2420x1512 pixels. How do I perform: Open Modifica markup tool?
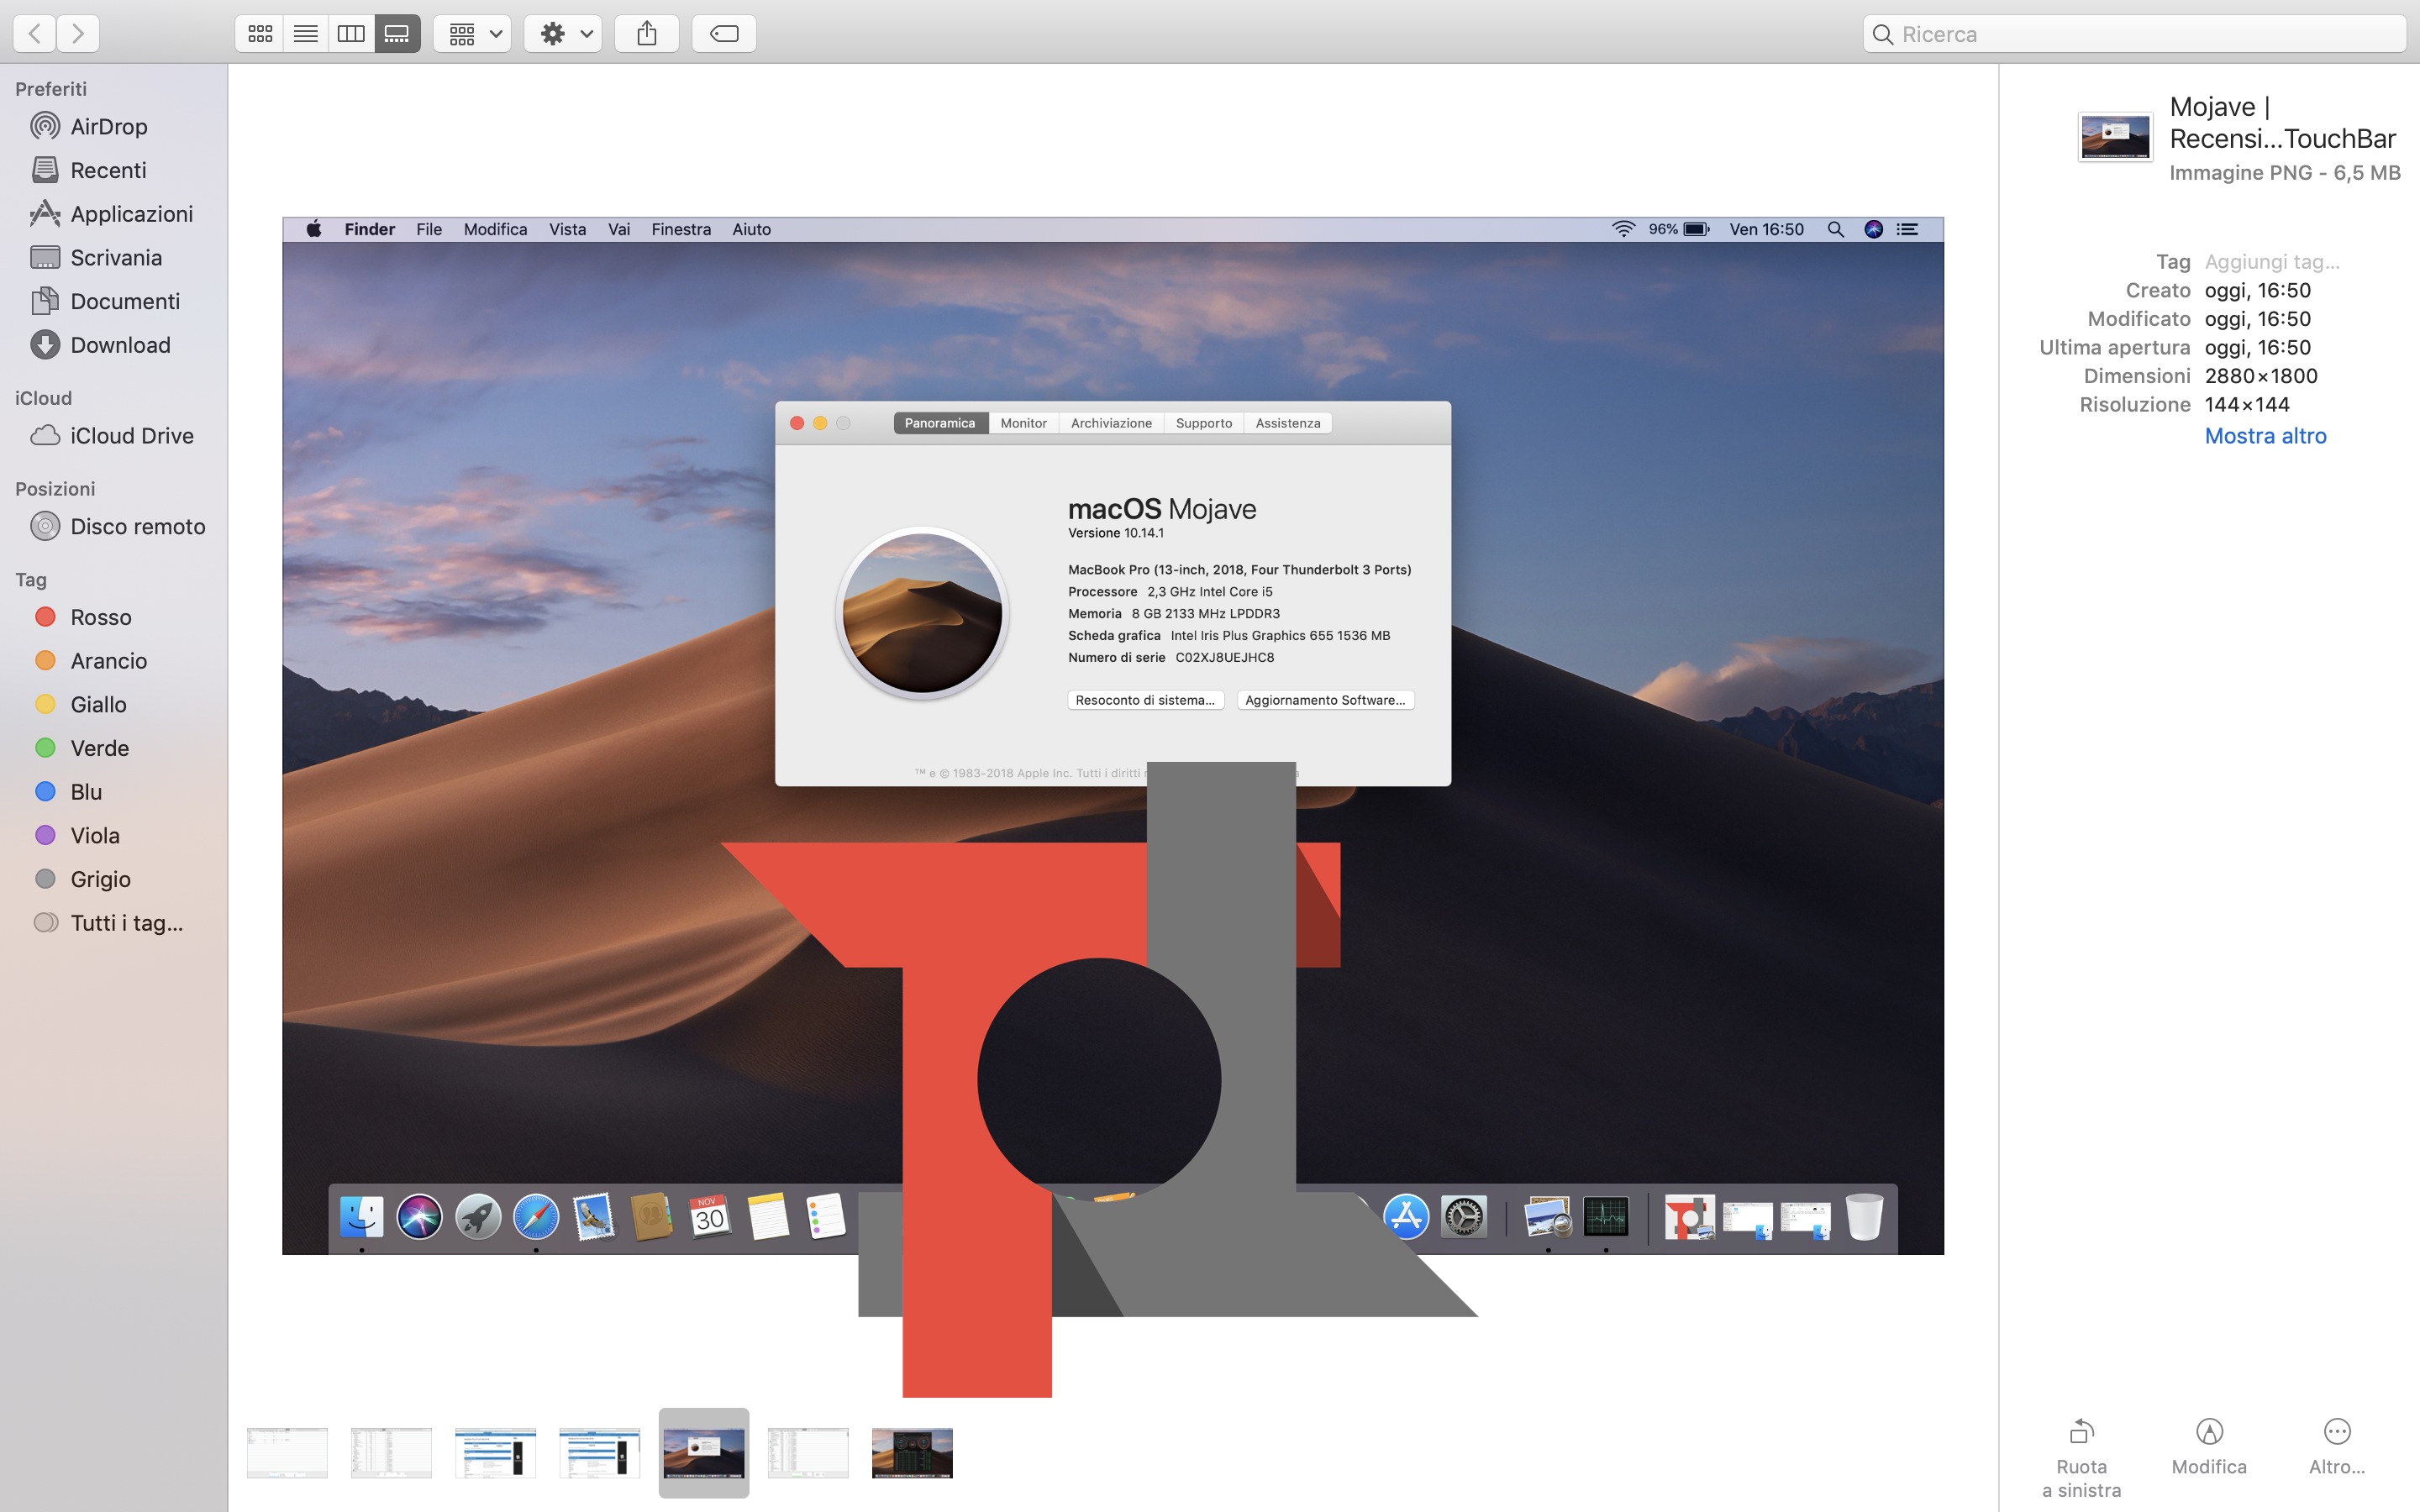pyautogui.click(x=2209, y=1432)
